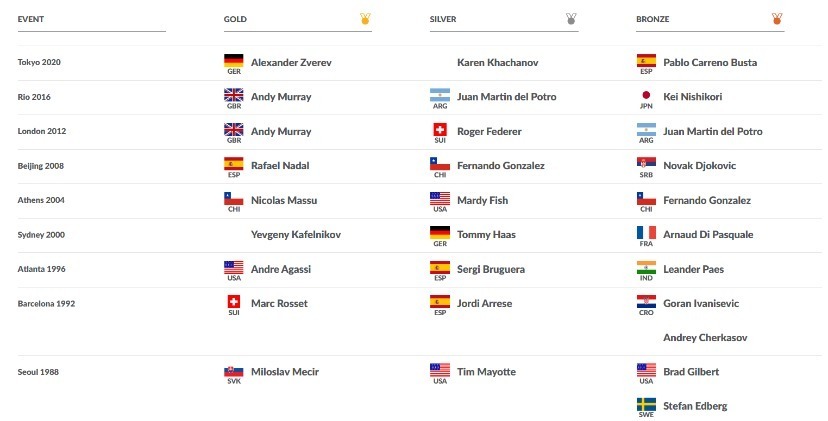Click the EVENT column header
The width and height of the screenshot is (828, 421).
31,19
